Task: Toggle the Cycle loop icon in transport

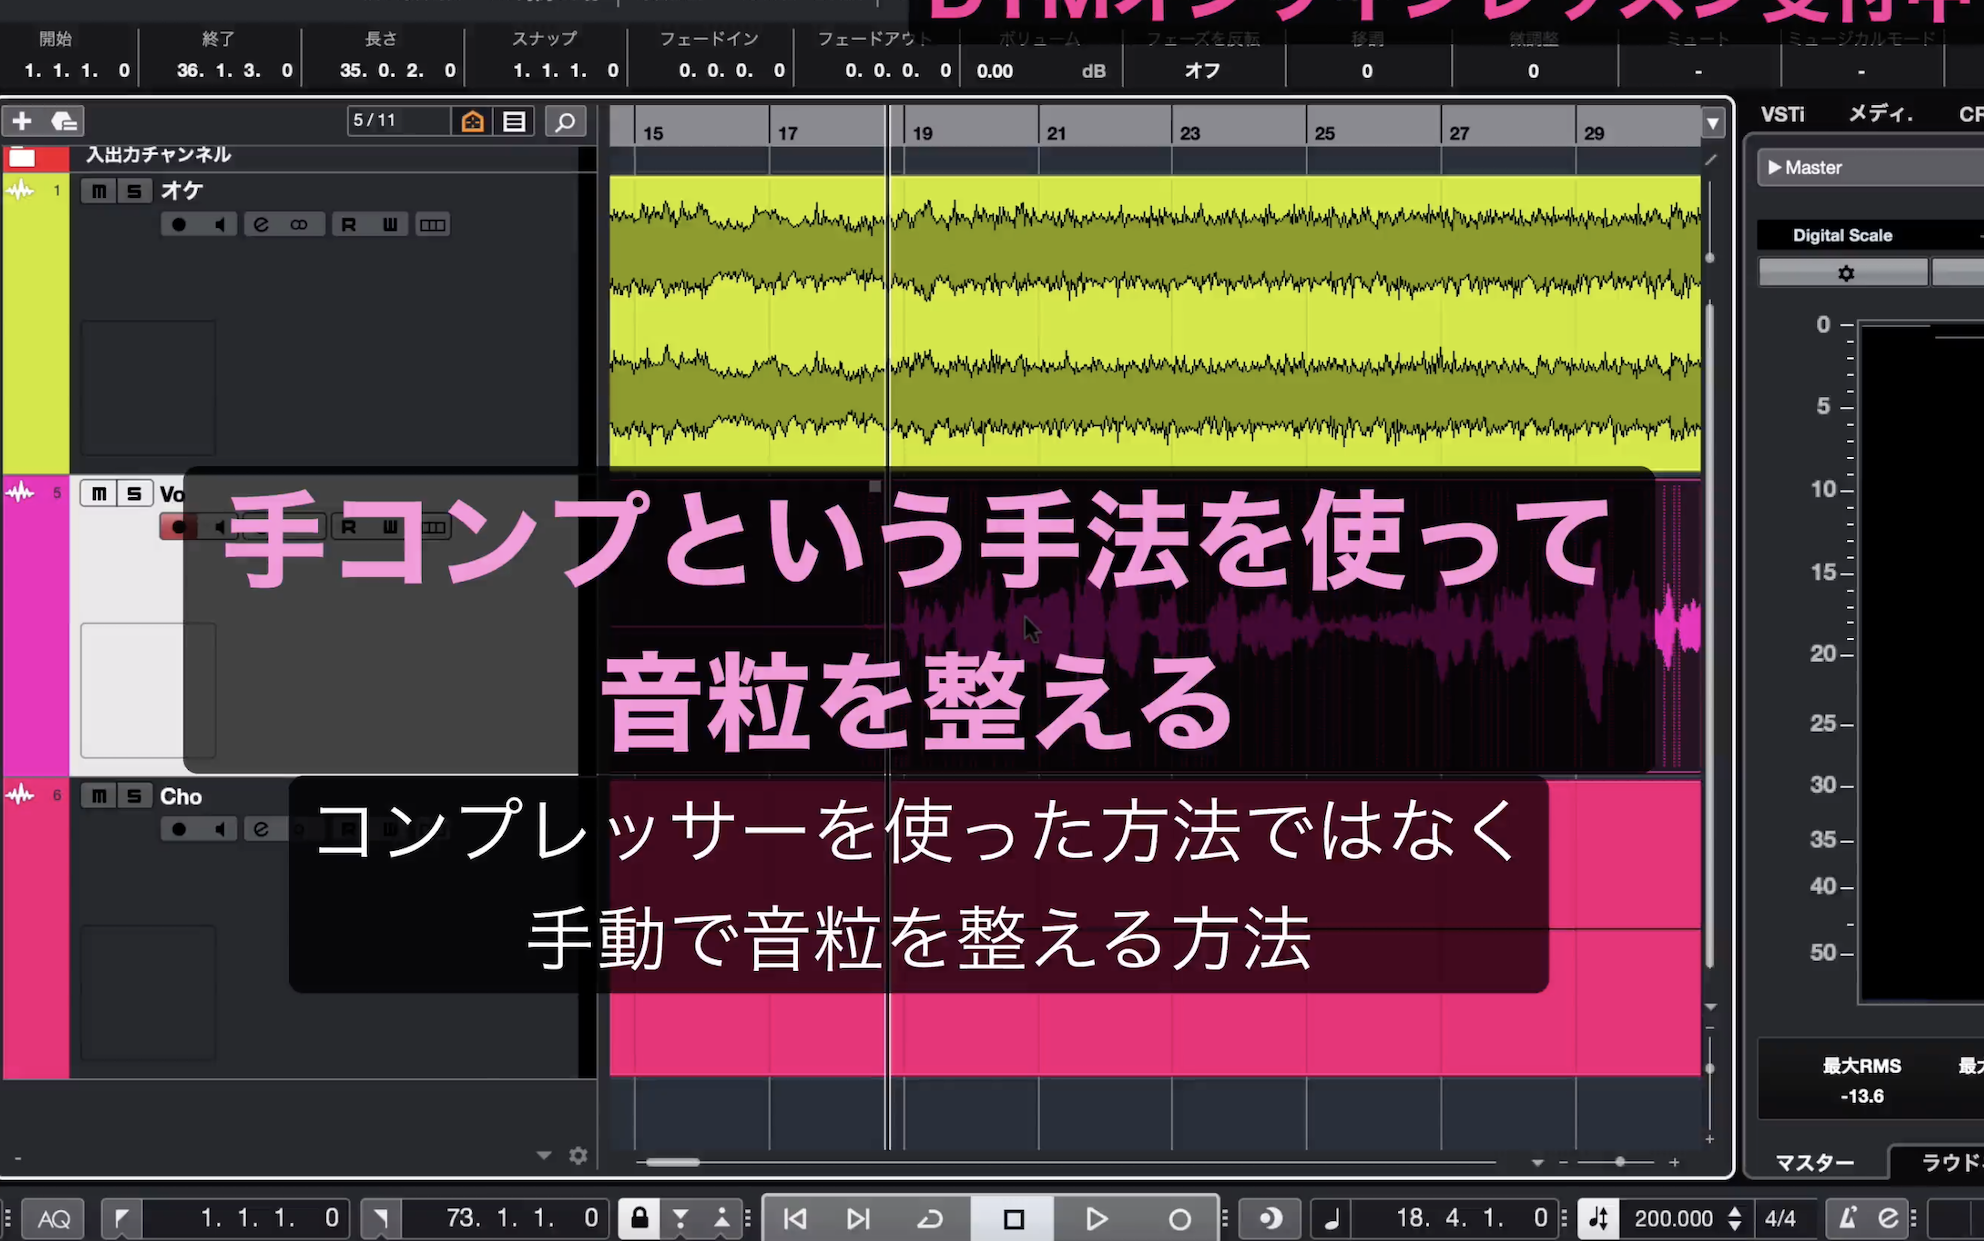Action: pos(930,1218)
